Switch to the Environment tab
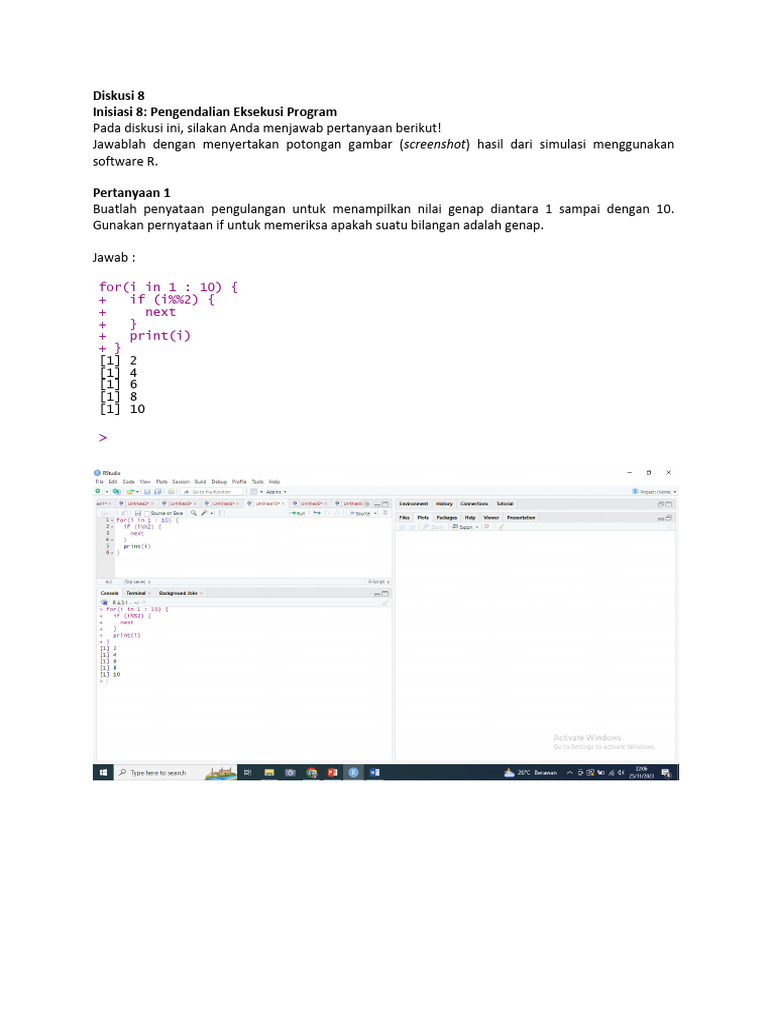Screen dimensions: 768x1024 (x=414, y=504)
